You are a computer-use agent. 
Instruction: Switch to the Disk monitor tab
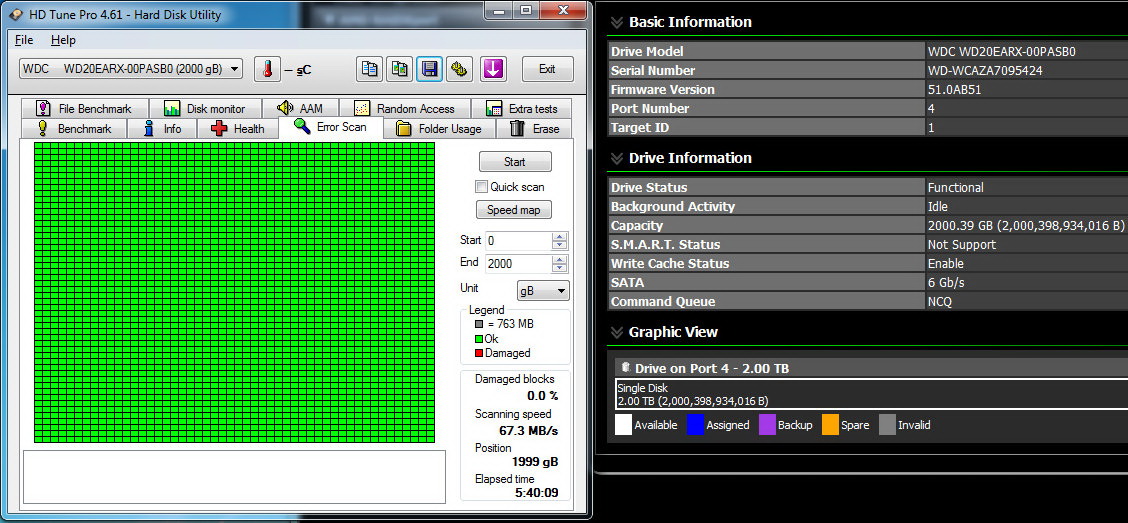point(205,109)
